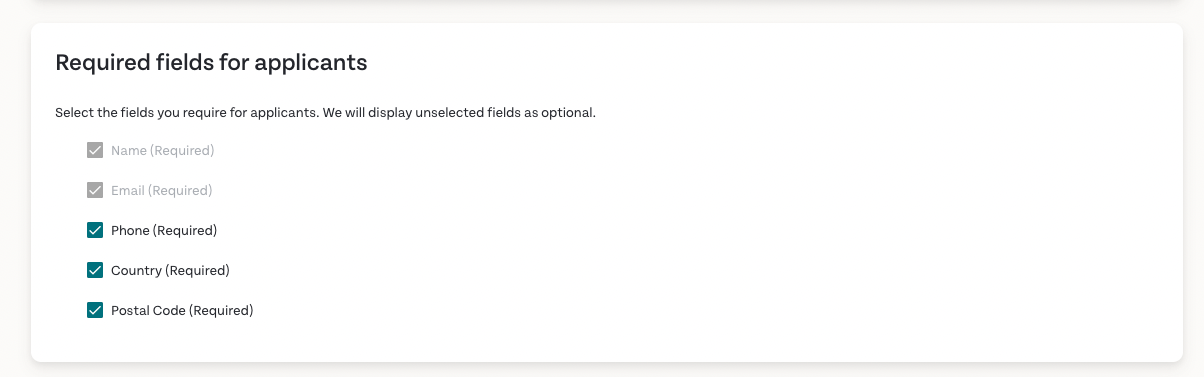Click the word 'applicants' in the heading
This screenshot has width=1204, height=377.
pyautogui.click(x=311, y=64)
